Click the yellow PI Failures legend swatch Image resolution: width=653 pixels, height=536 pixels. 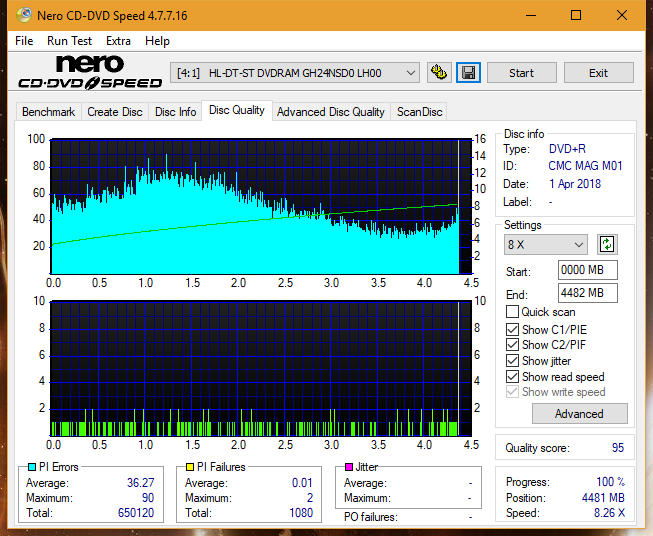coord(190,467)
